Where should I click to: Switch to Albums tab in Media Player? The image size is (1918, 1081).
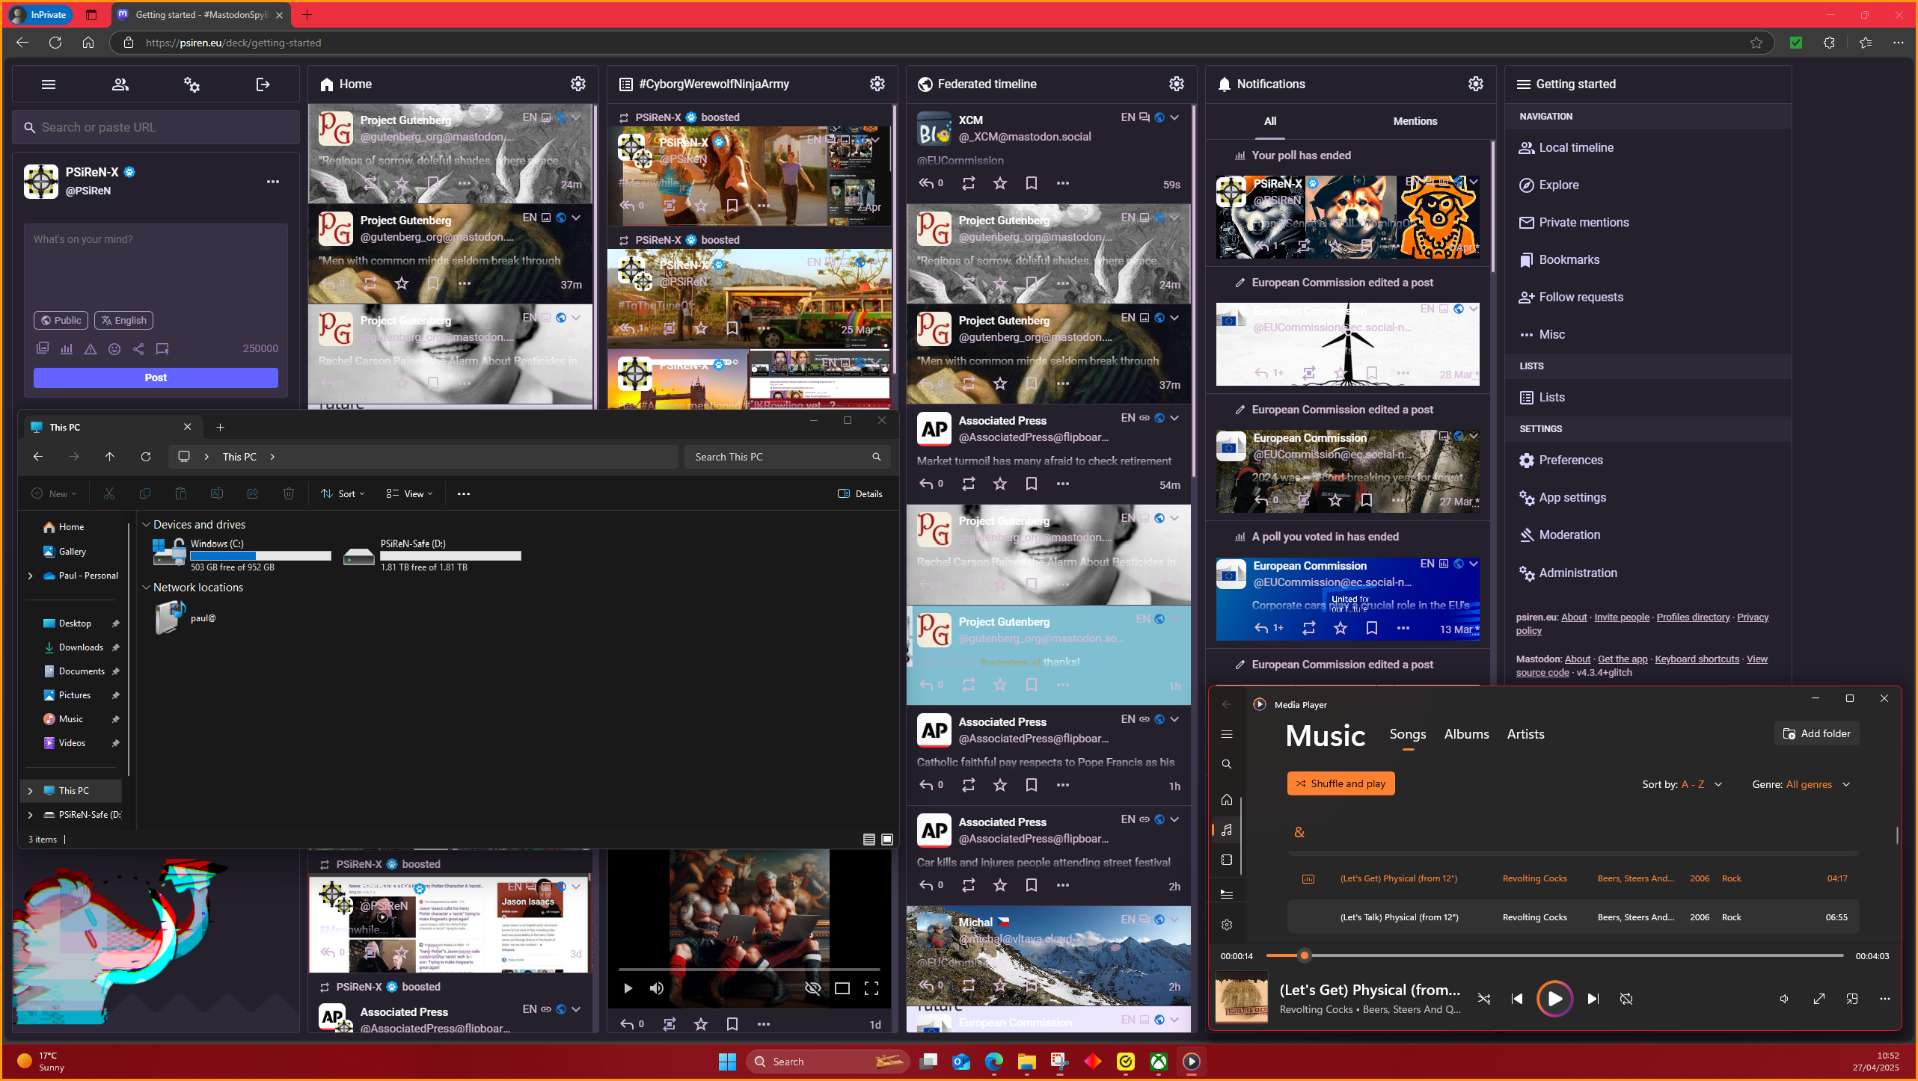1466,735
